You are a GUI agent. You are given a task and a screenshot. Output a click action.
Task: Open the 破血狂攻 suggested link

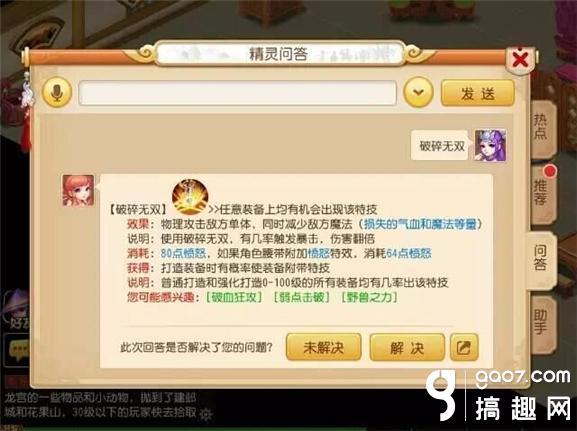[235, 297]
